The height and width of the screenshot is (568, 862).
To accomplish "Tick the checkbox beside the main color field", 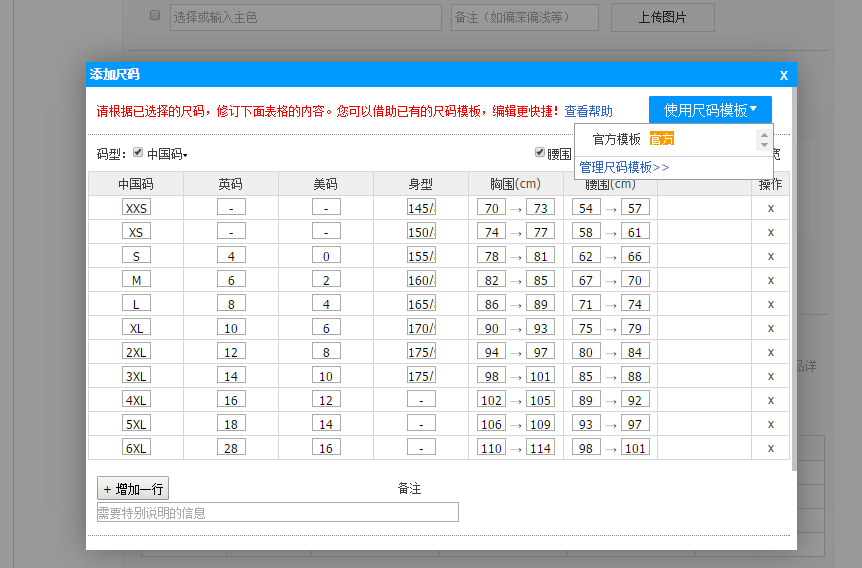I will pos(155,16).
